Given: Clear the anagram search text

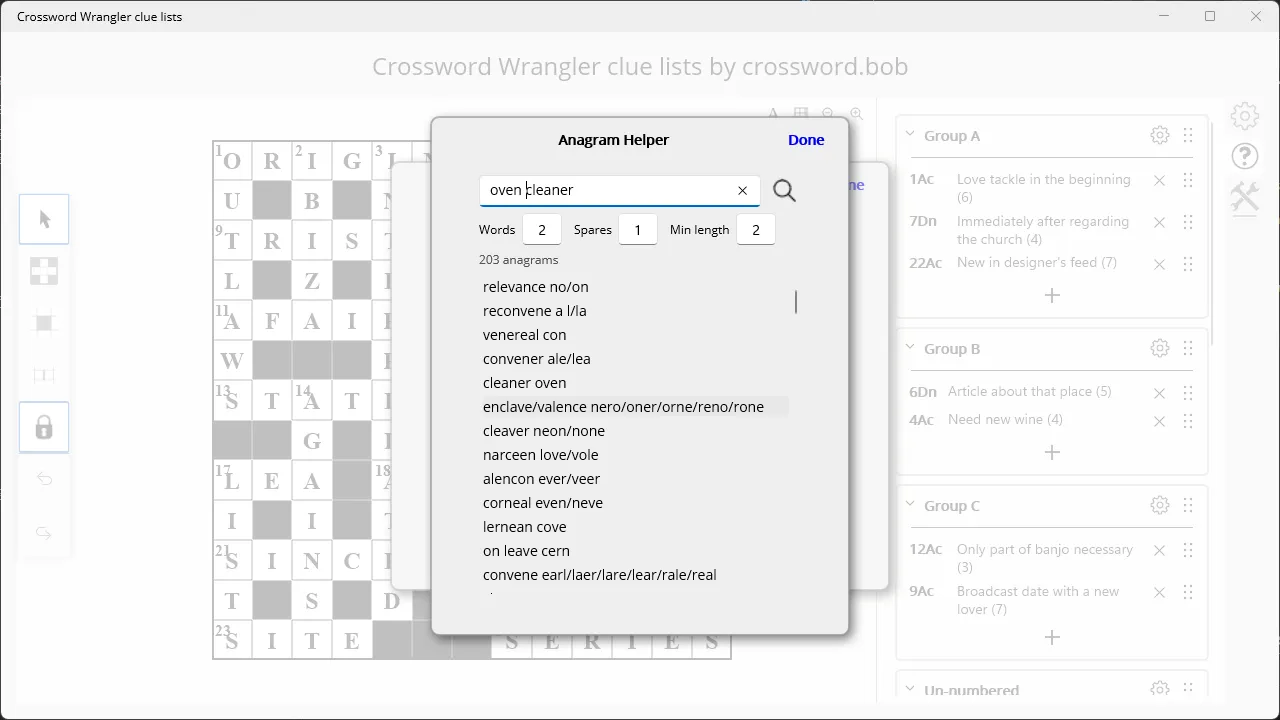Looking at the screenshot, I should point(742,190).
